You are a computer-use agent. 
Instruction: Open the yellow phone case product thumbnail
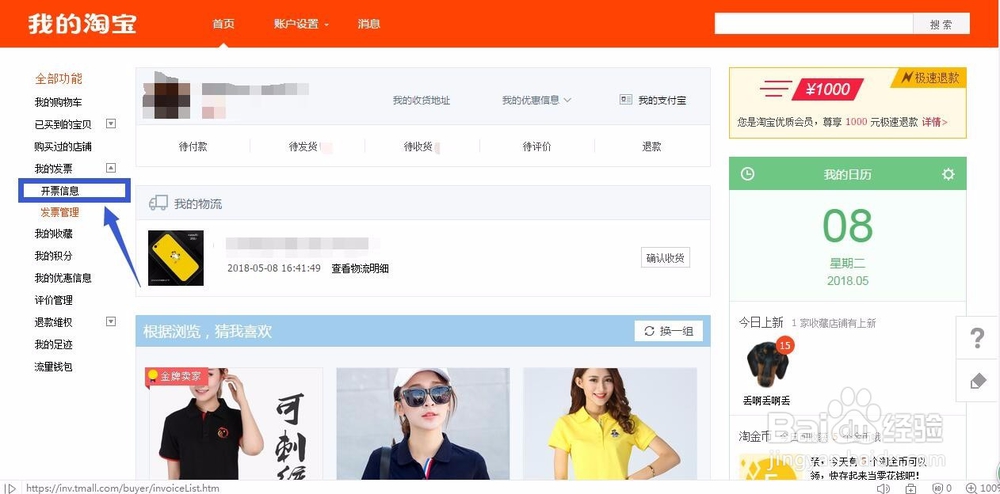coord(176,258)
